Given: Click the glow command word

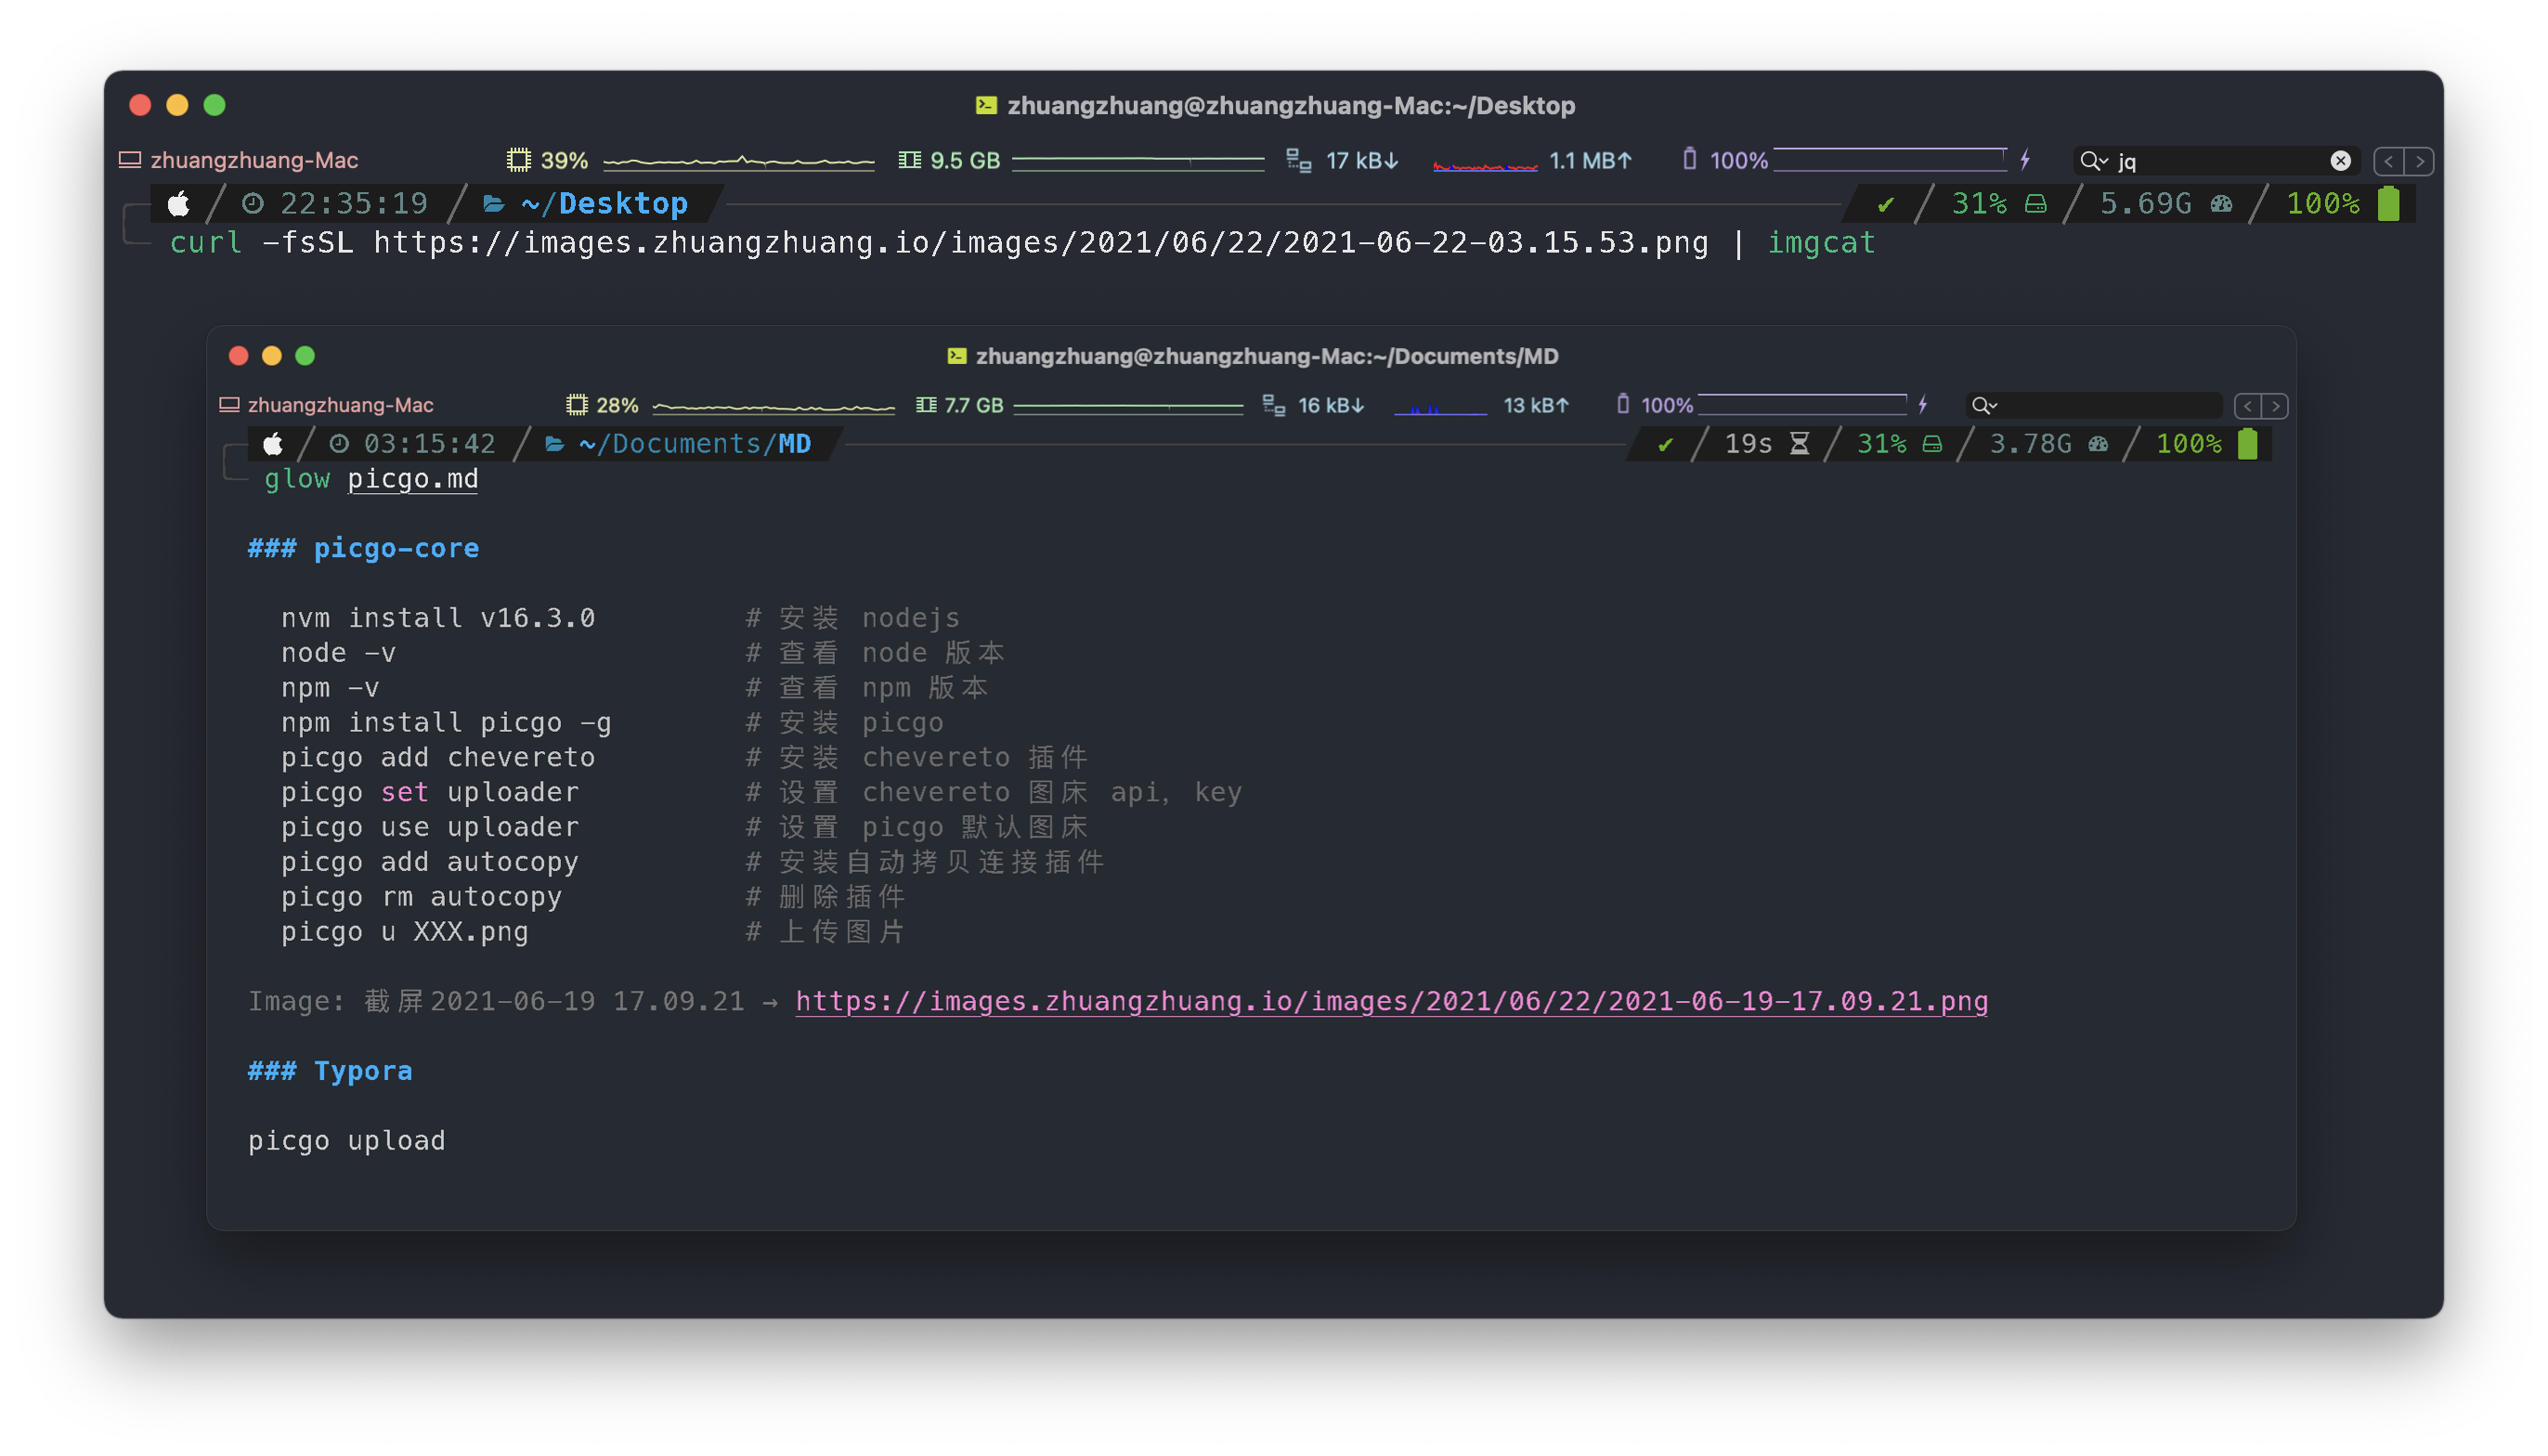Looking at the screenshot, I should click(297, 479).
